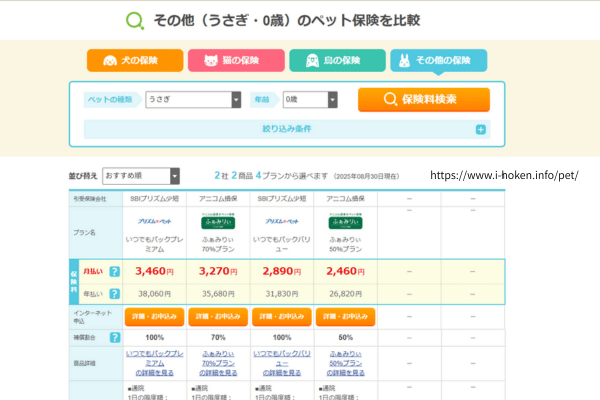The height and width of the screenshot is (400, 600).
Task: Click 詳細・お申込み for the 3,460円 plan
Action: (x=153, y=316)
